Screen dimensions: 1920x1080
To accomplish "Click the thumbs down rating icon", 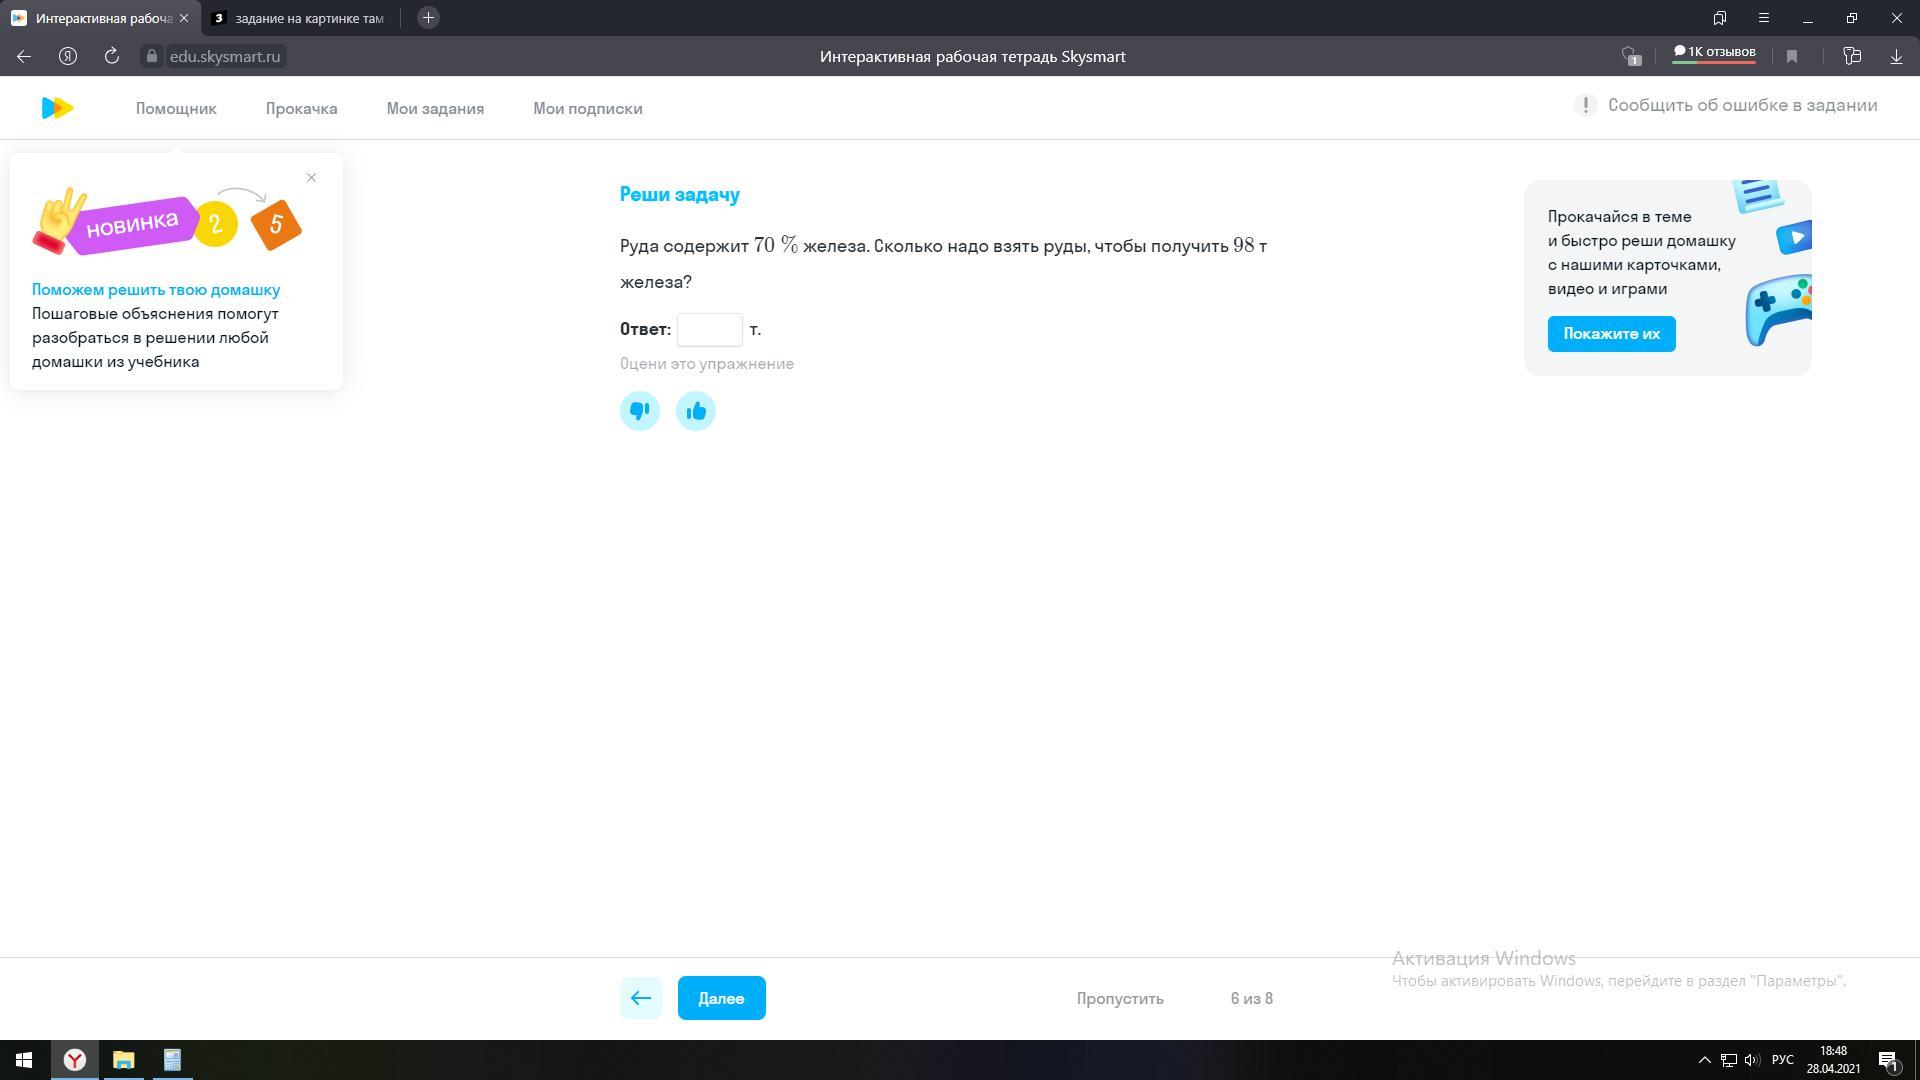I will [640, 411].
